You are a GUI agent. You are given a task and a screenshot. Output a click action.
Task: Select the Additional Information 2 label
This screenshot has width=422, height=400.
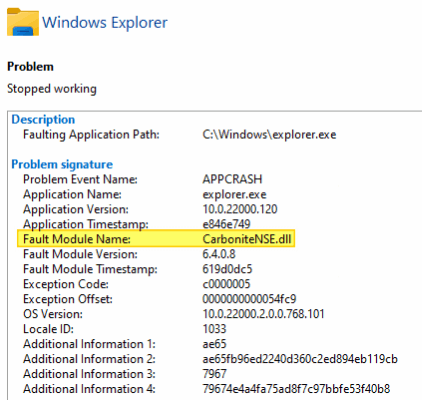coord(89,359)
